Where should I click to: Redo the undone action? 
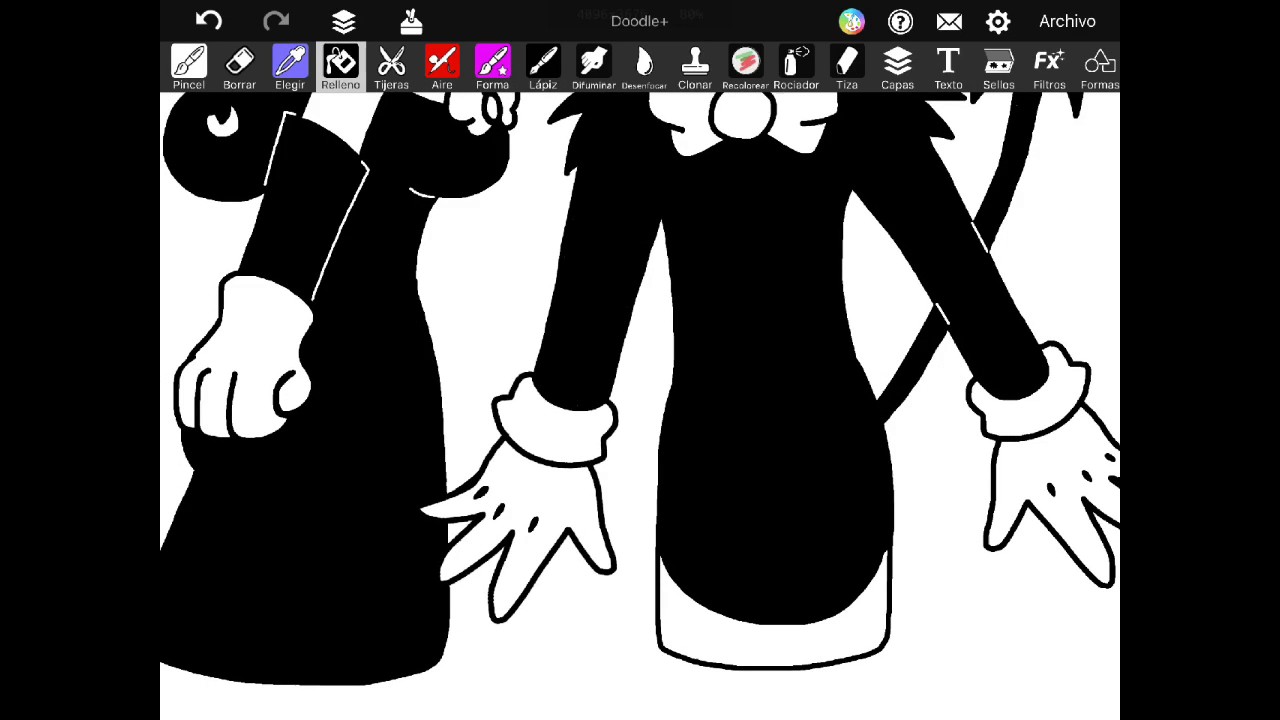point(276,21)
